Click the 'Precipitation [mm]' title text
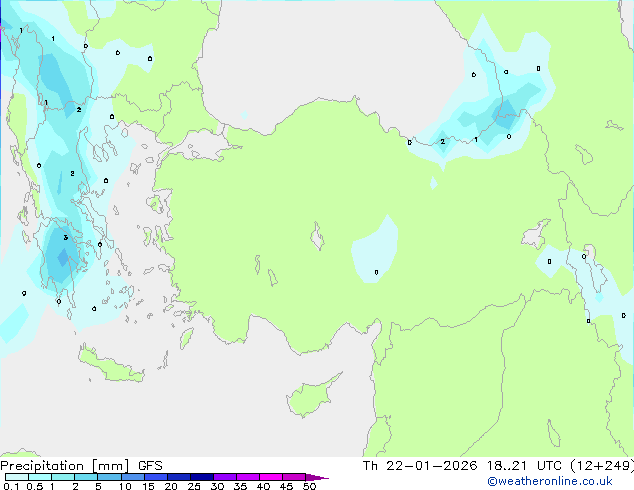The height and width of the screenshot is (490, 634). [65, 466]
